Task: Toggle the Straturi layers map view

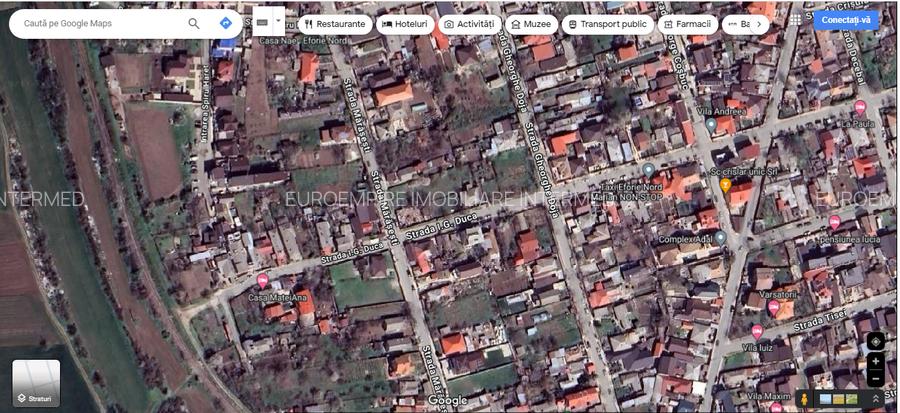Action: [x=36, y=384]
